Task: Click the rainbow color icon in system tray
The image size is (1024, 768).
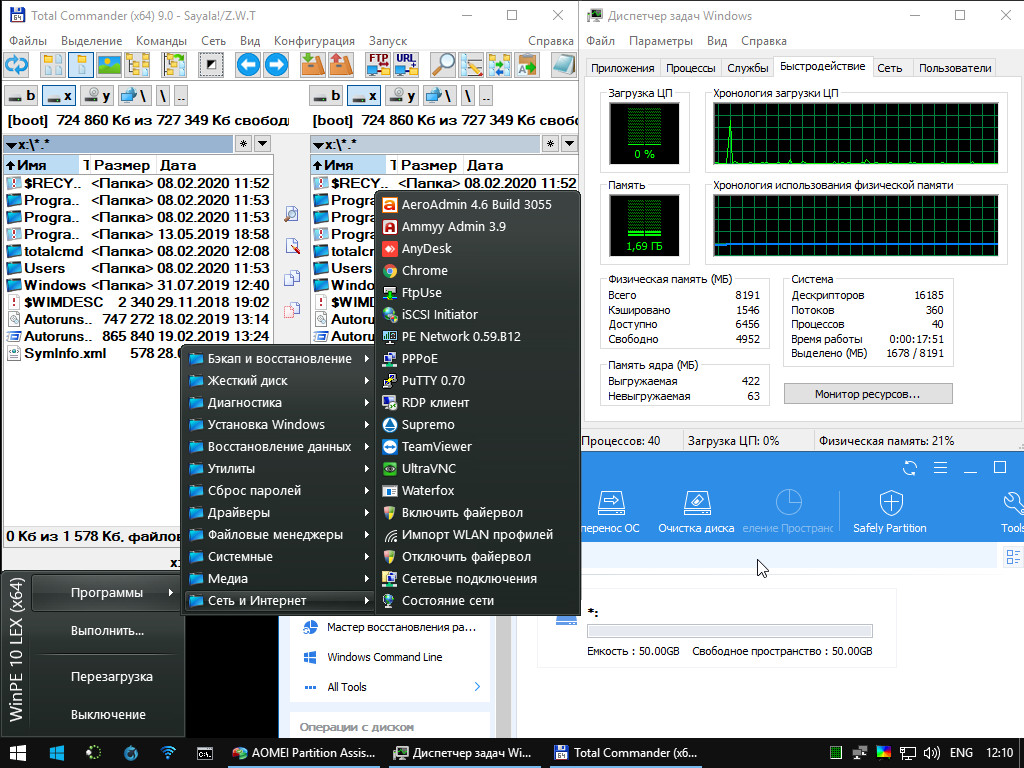Action: click(x=884, y=752)
